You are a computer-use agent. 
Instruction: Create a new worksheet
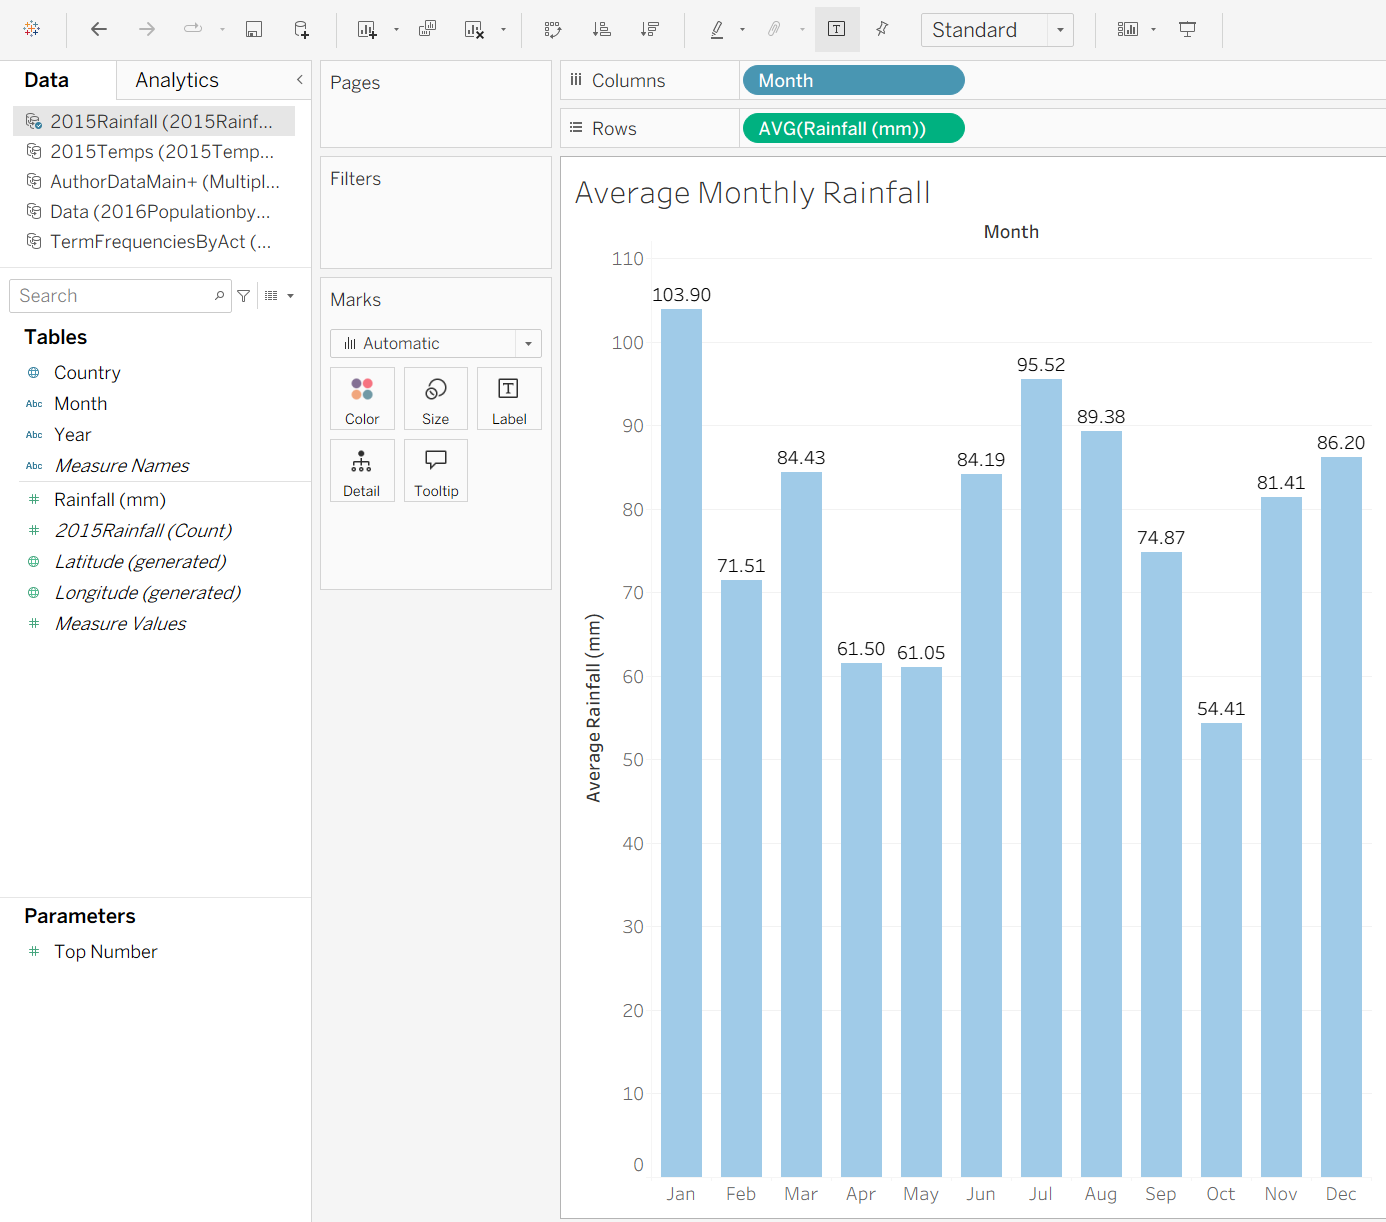367,29
